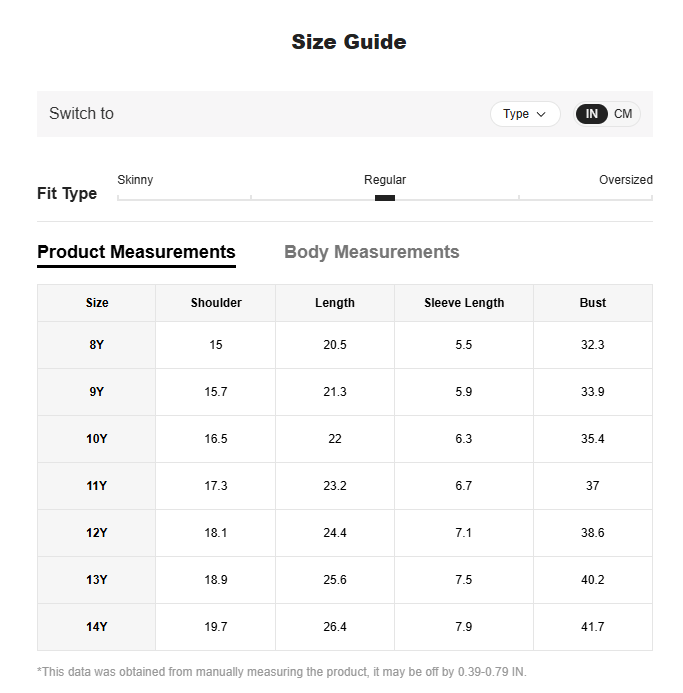This screenshot has width=683, height=693.
Task: Switch units to CM
Action: tap(623, 114)
